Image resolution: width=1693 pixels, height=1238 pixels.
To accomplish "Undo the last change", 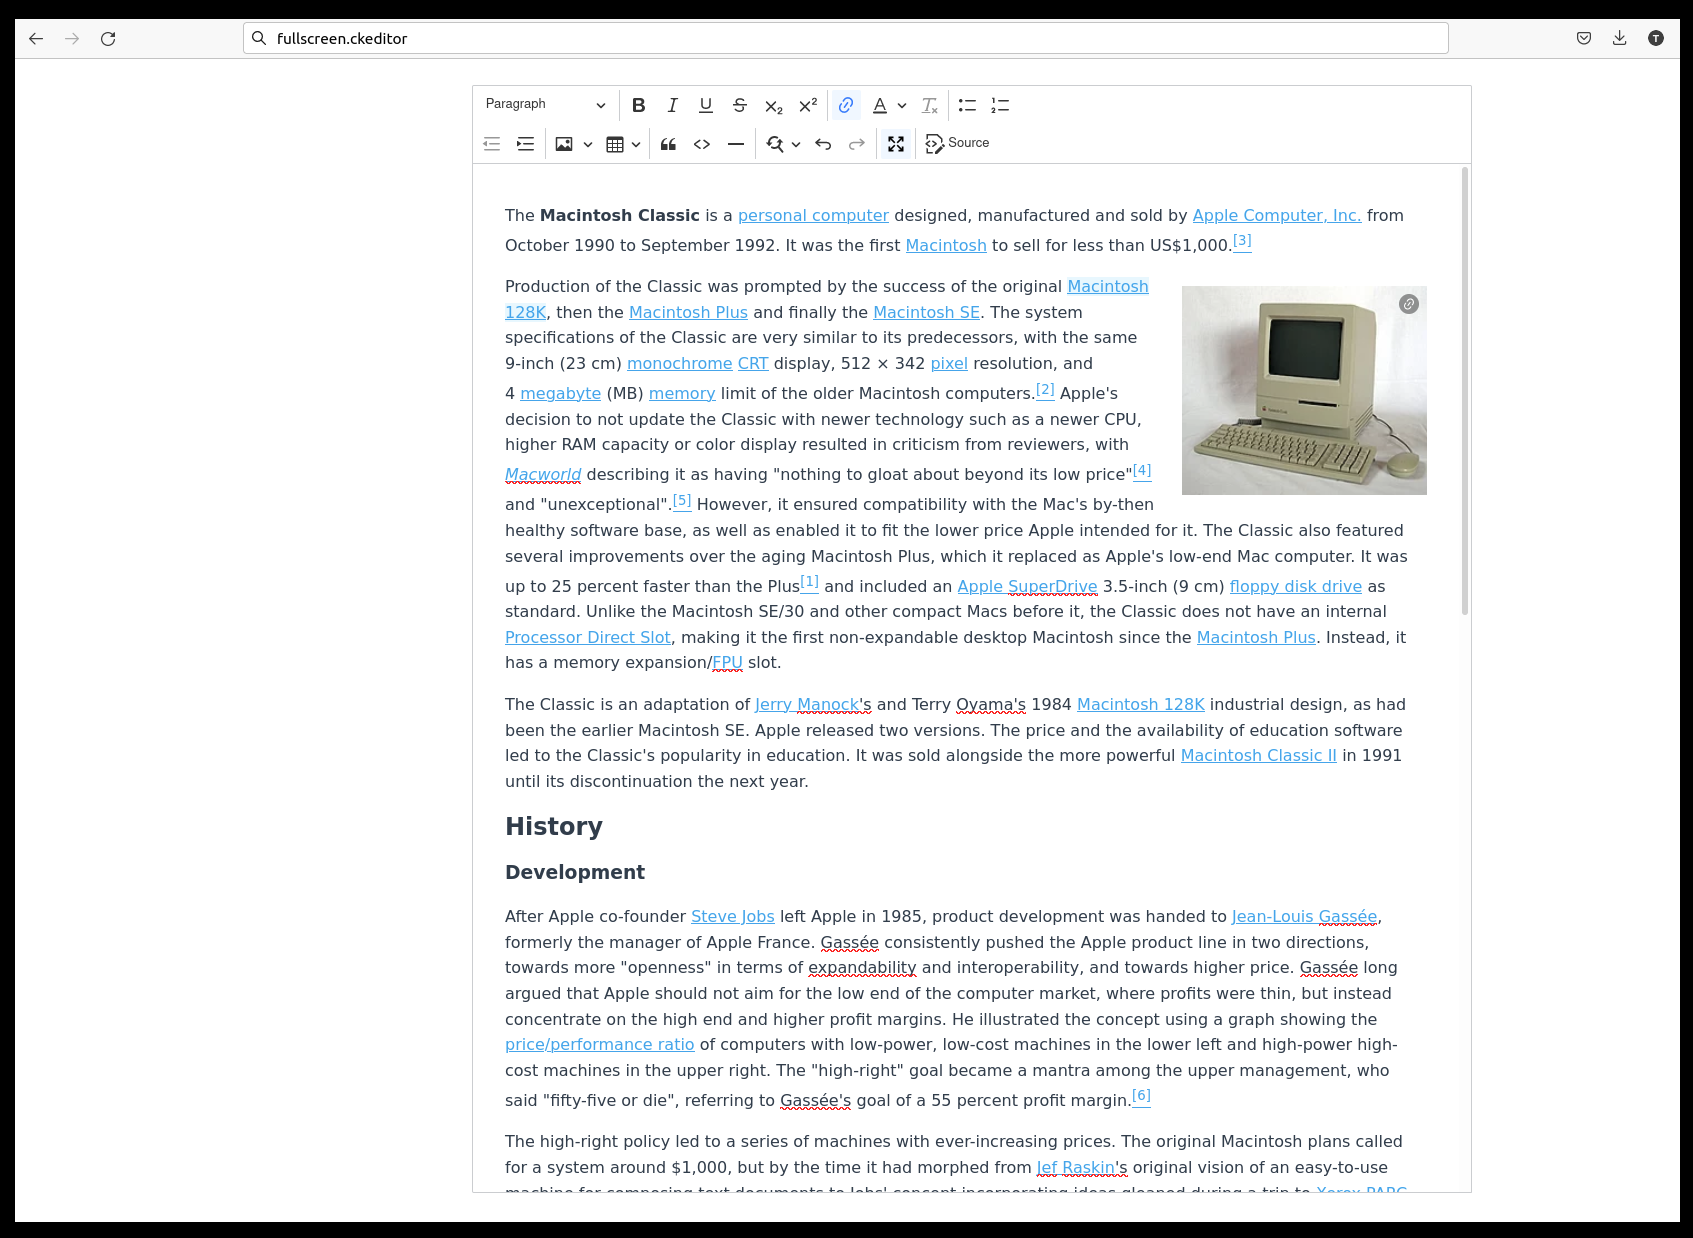I will (823, 144).
